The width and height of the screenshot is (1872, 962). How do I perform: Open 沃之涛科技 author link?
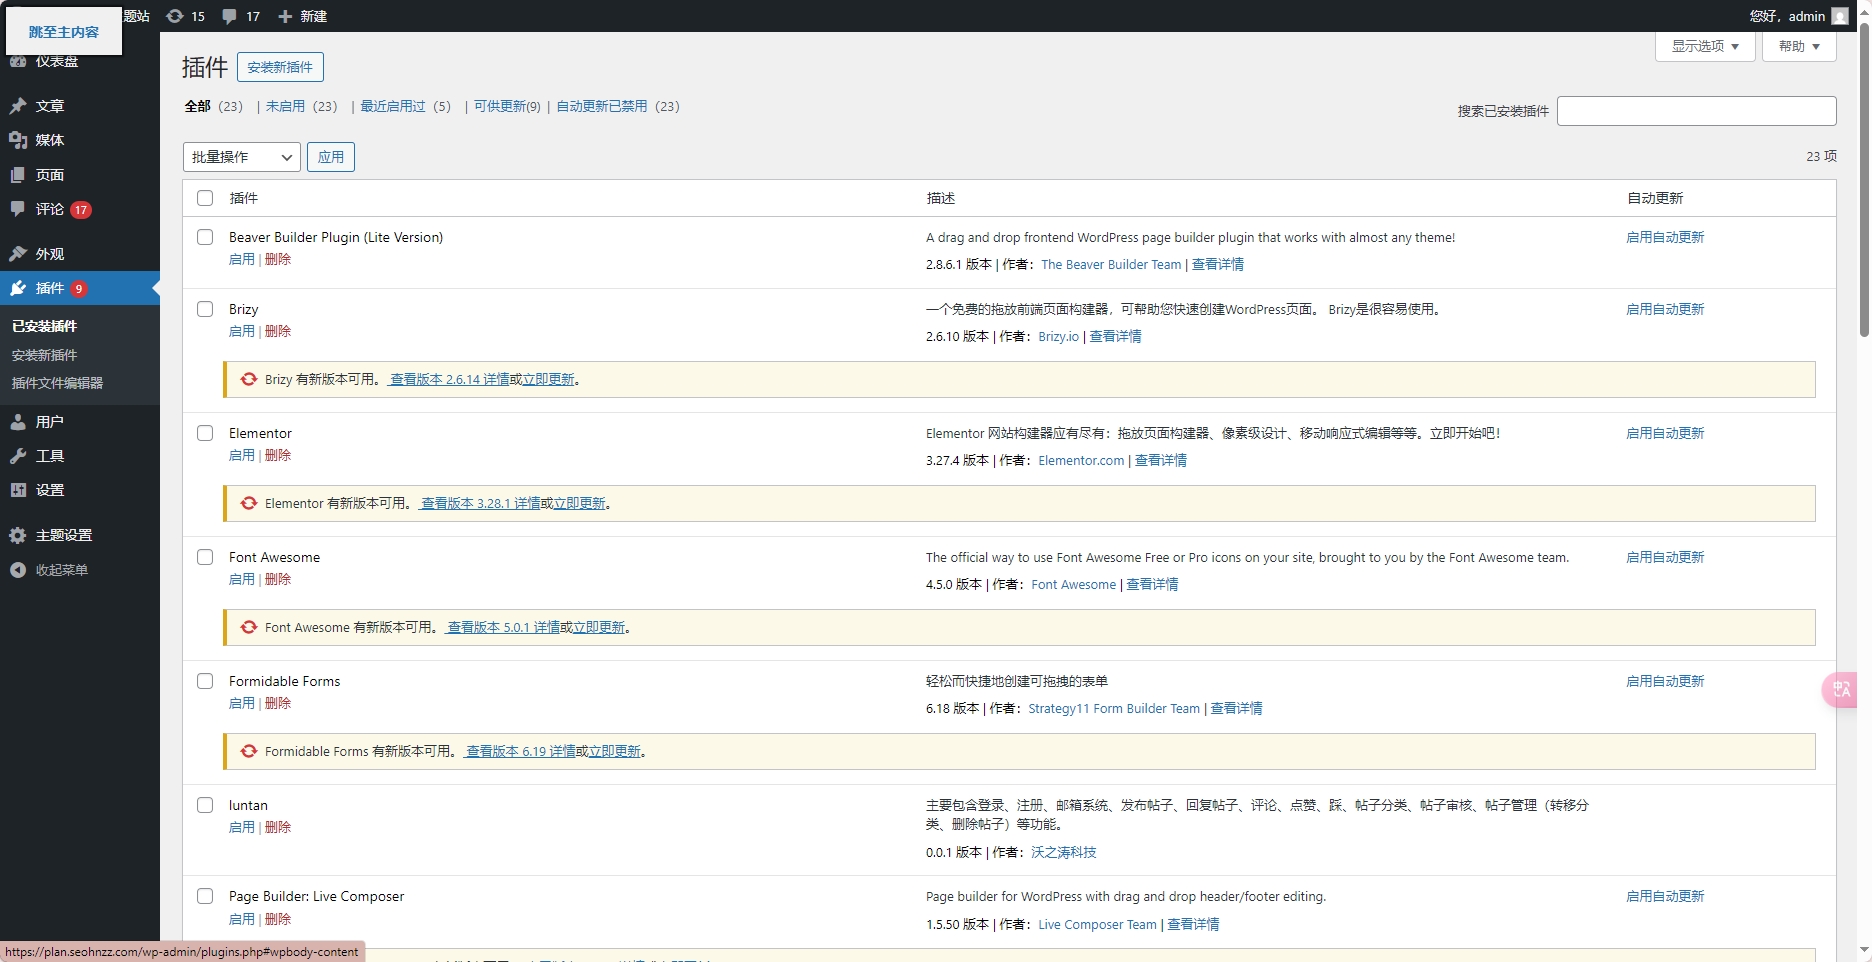coord(1064,852)
